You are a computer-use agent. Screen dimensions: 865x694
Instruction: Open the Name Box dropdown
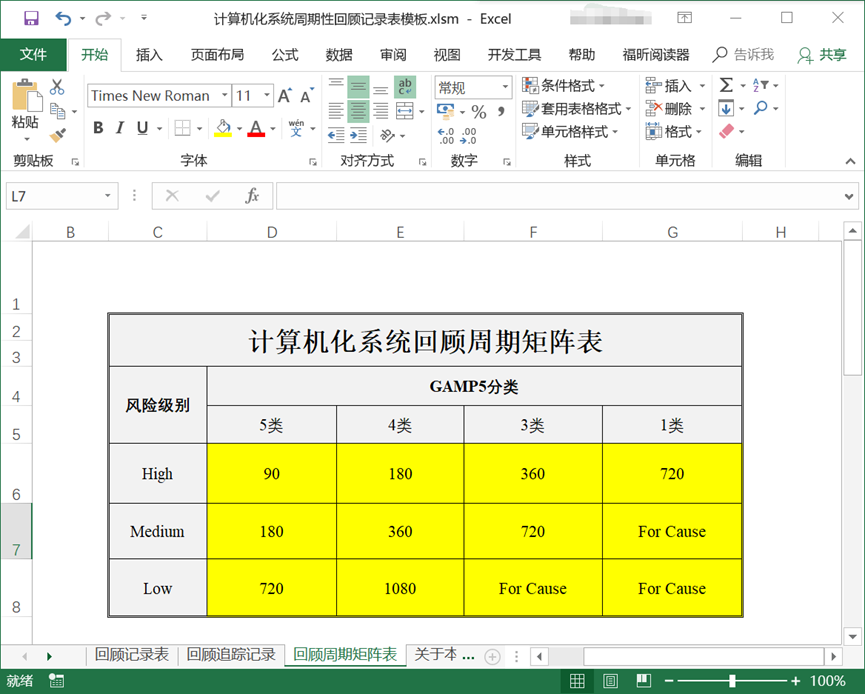point(108,197)
